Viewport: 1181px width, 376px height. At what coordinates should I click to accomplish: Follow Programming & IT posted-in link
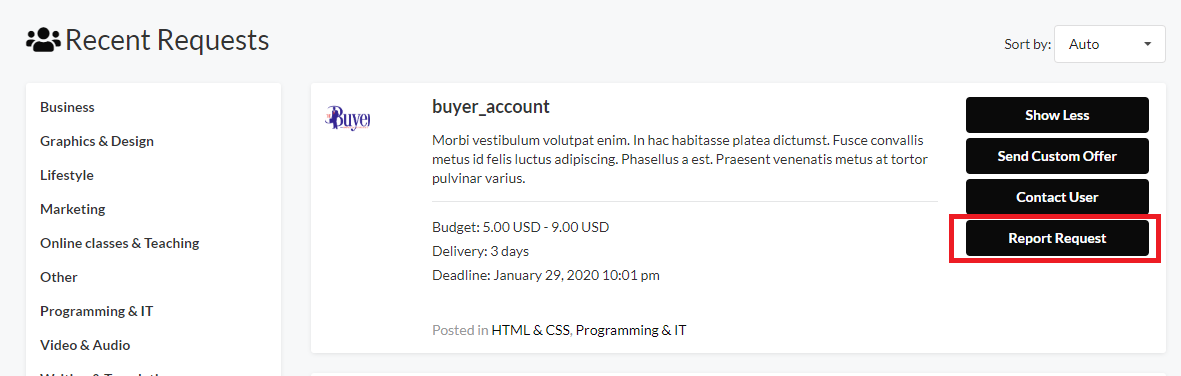(x=631, y=329)
